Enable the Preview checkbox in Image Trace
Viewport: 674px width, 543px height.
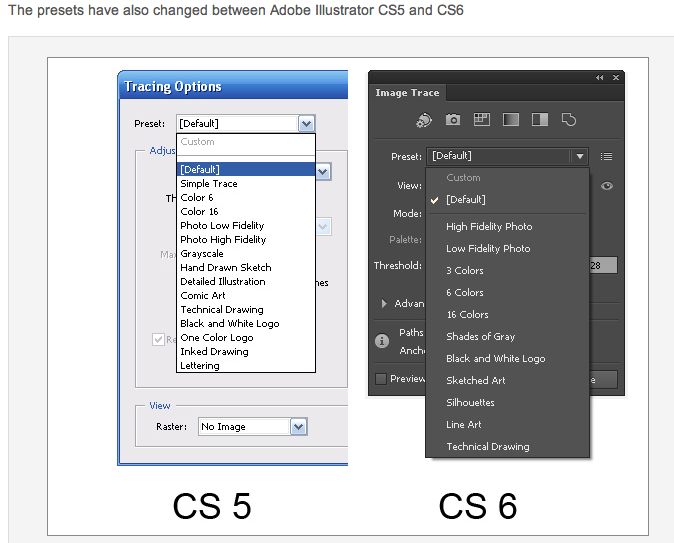pyautogui.click(x=381, y=379)
